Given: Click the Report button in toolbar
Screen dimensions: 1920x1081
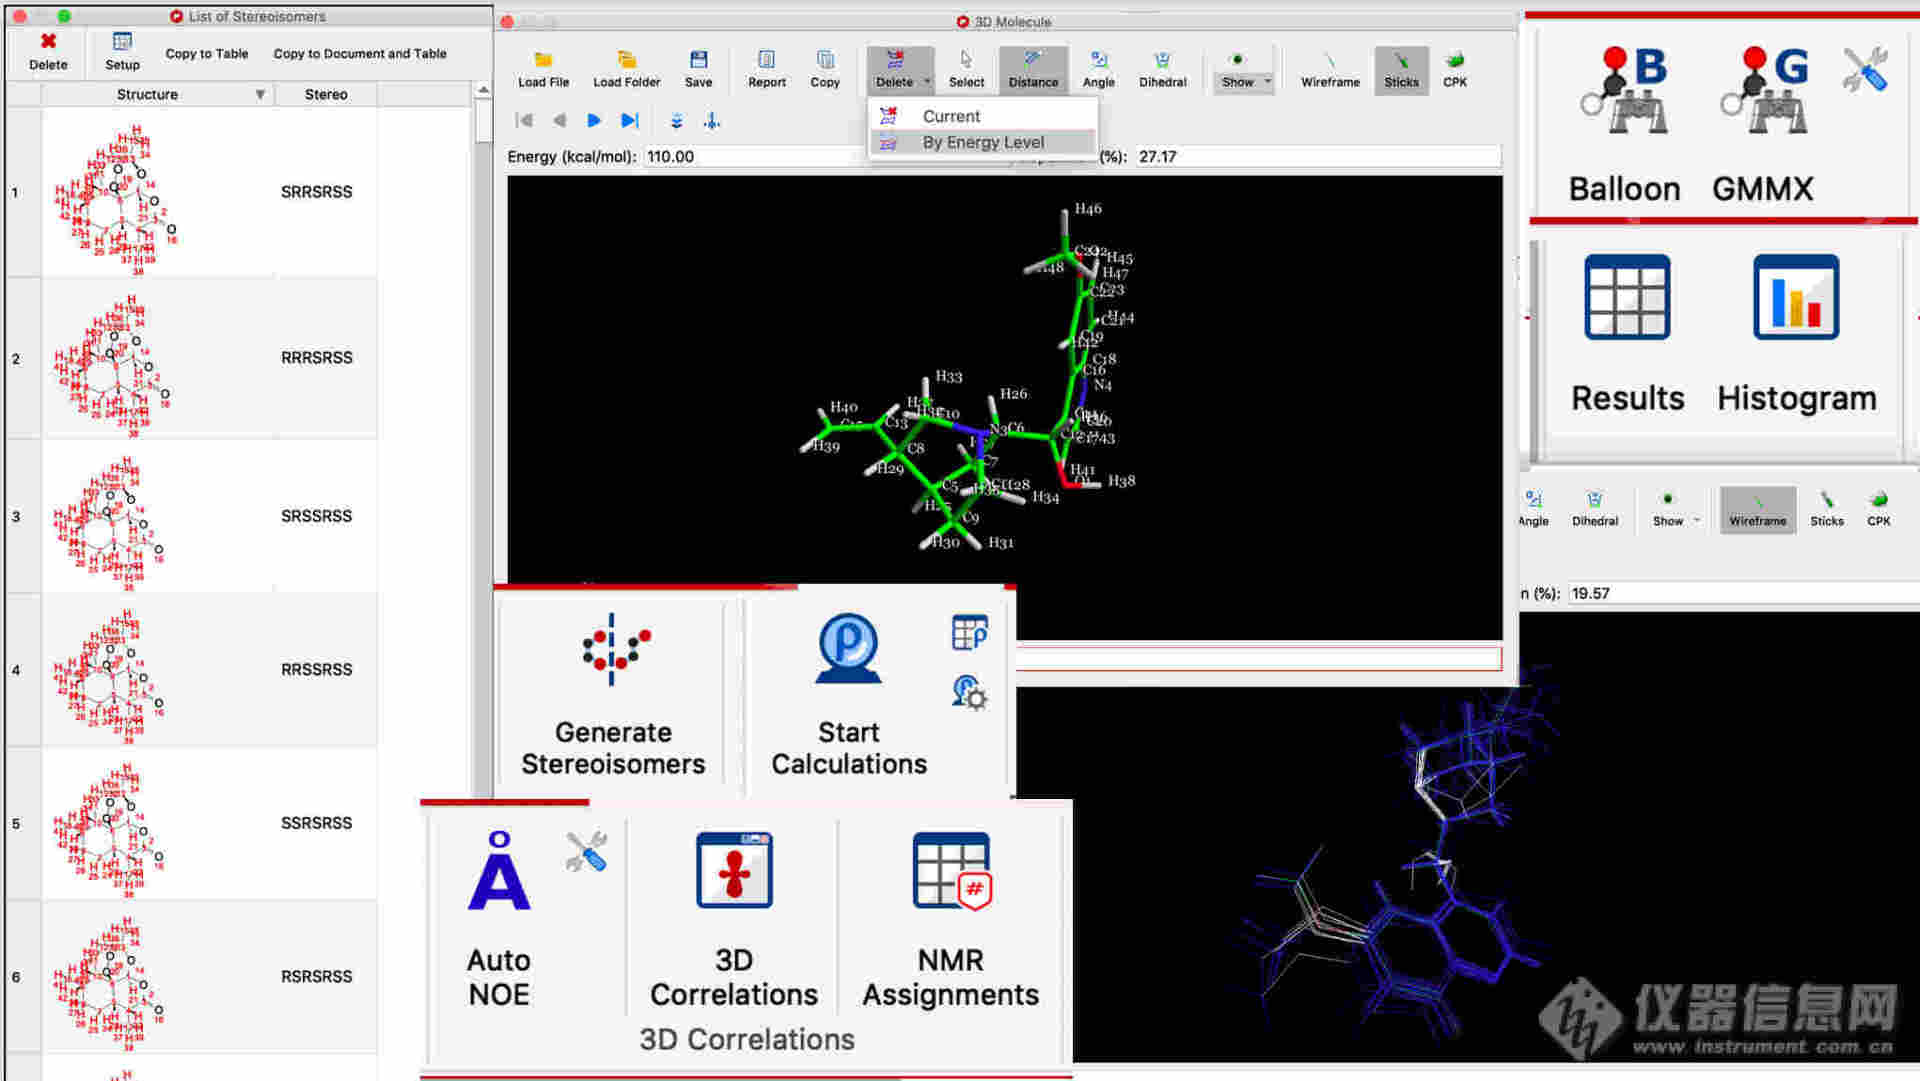Looking at the screenshot, I should [764, 67].
